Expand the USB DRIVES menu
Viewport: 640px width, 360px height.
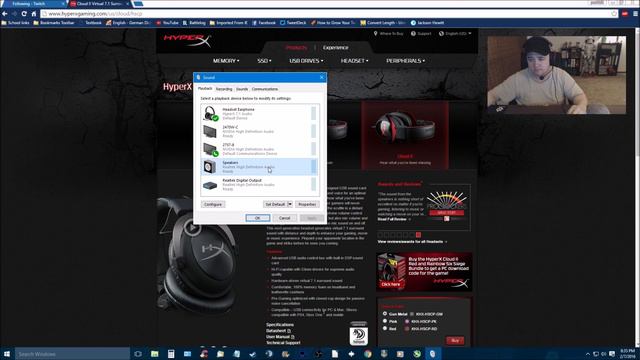306,61
